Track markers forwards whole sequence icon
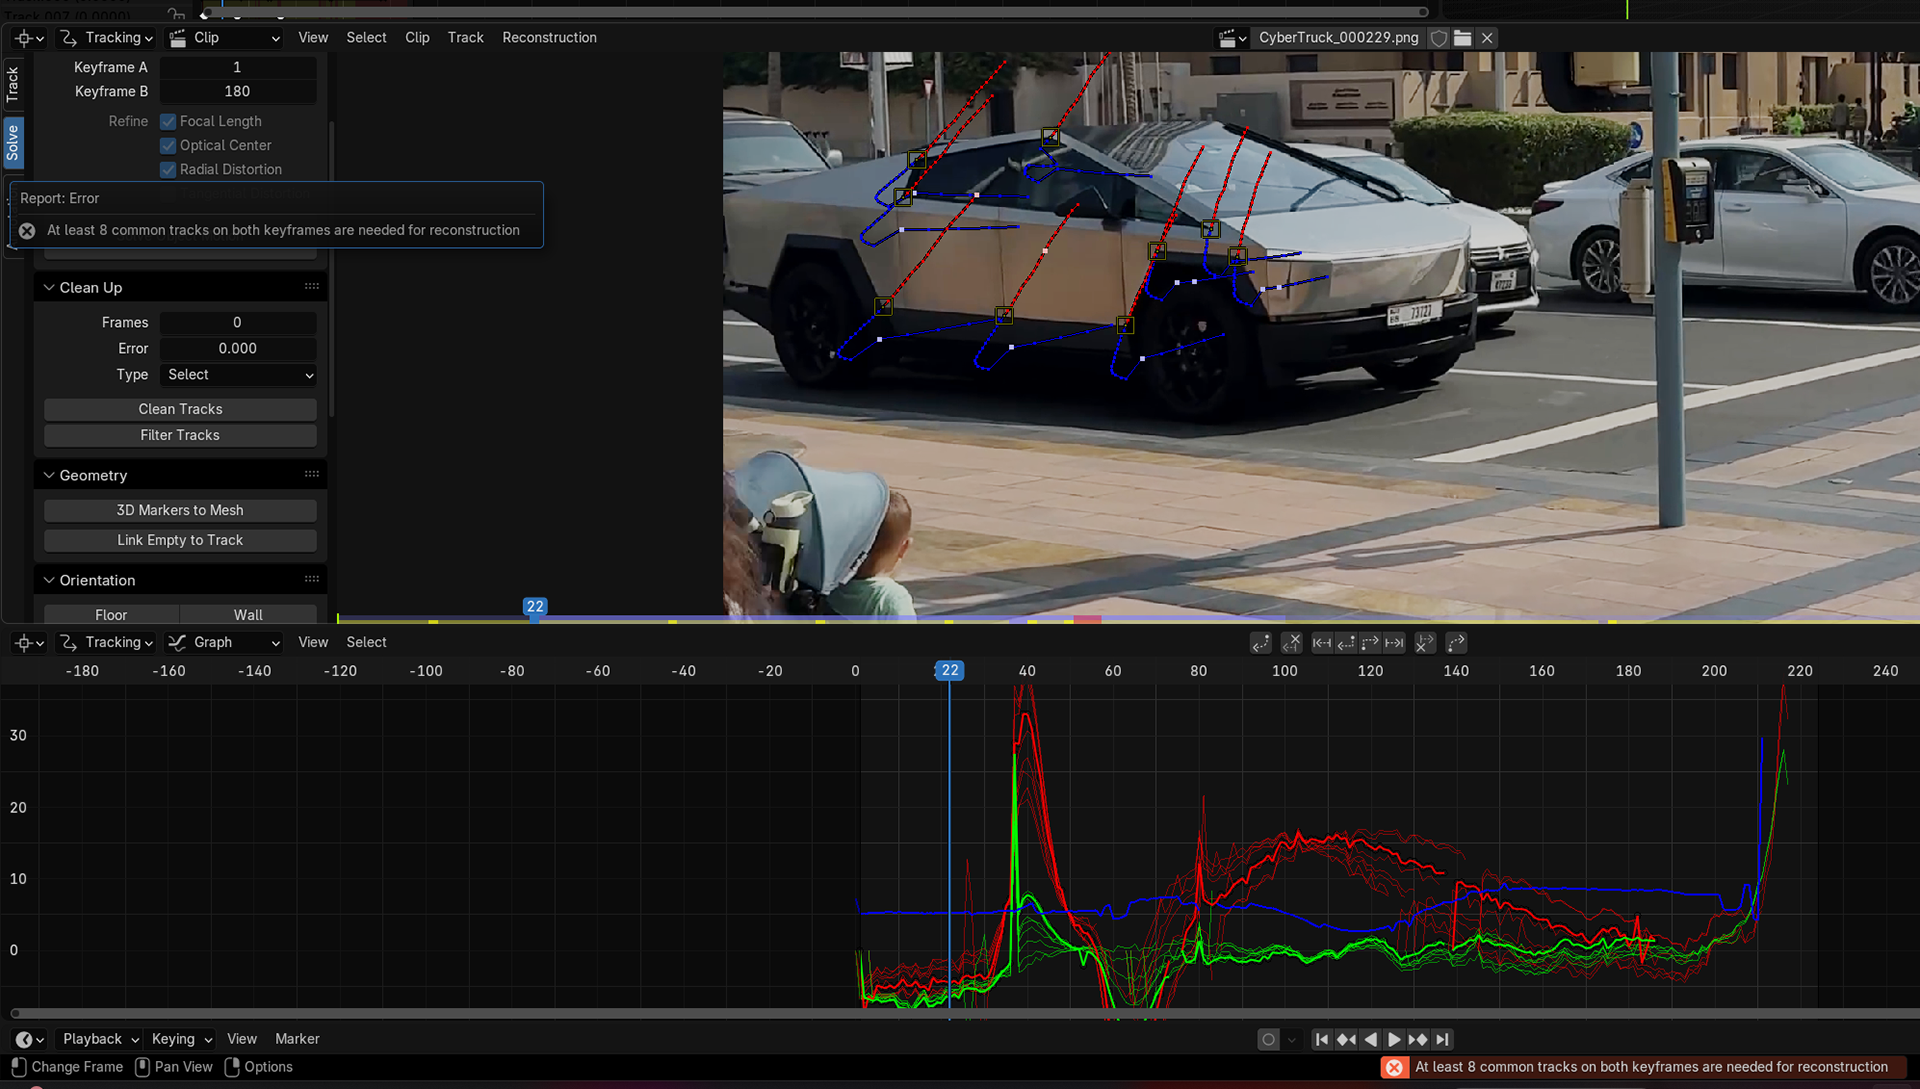The width and height of the screenshot is (1920, 1089). [1394, 643]
